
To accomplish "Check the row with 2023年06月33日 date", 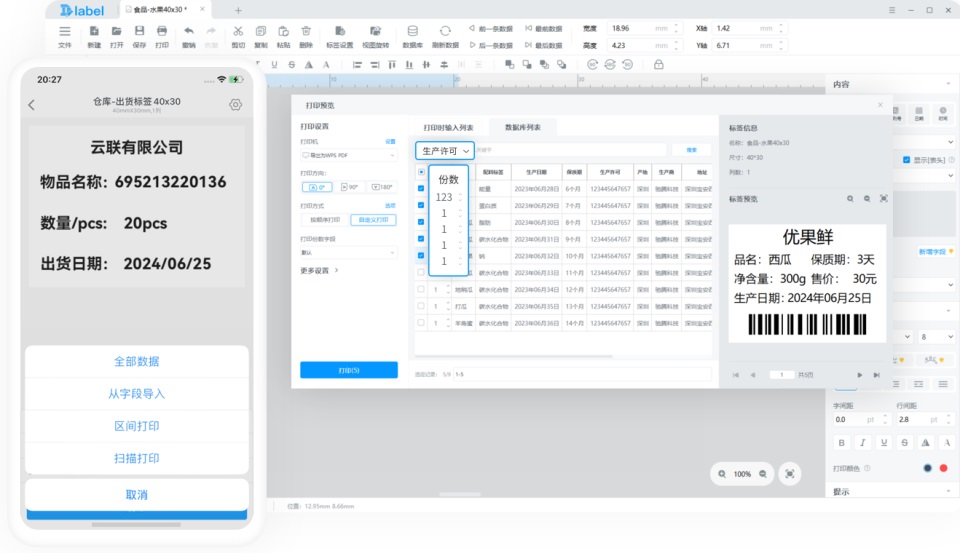I will tap(421, 273).
